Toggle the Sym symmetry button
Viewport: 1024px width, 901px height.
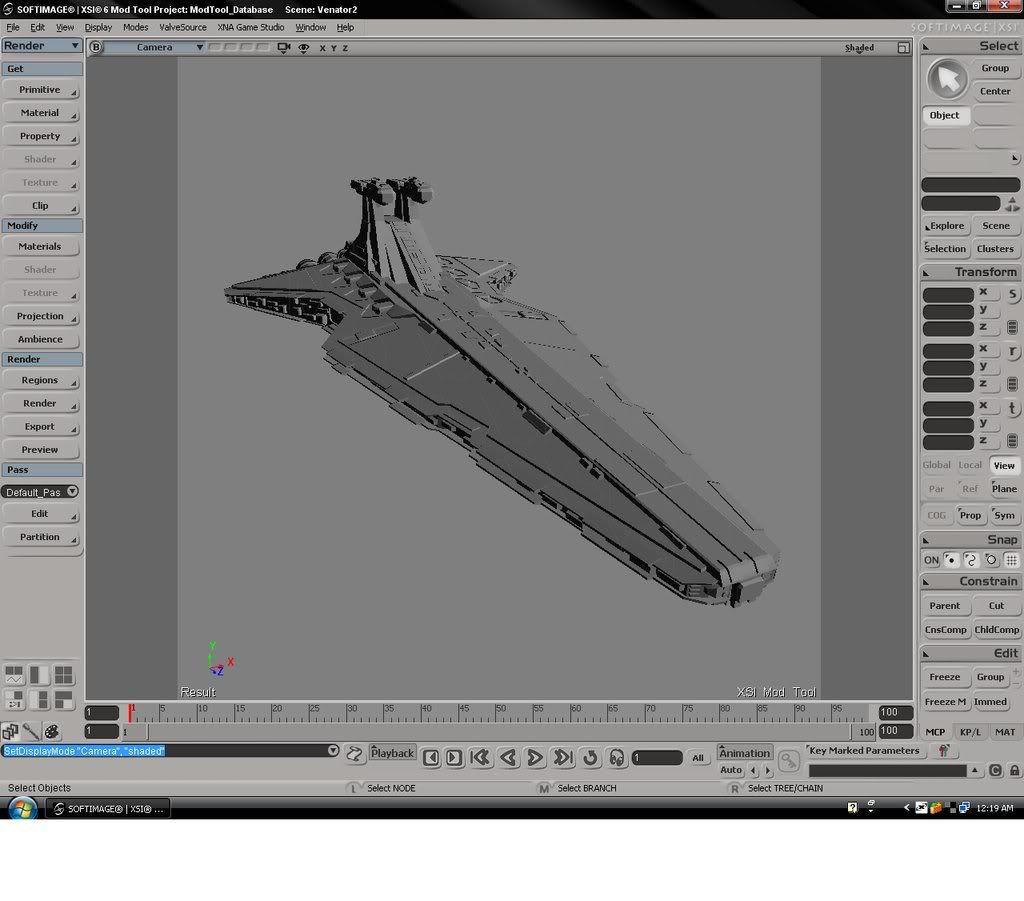(x=1004, y=515)
